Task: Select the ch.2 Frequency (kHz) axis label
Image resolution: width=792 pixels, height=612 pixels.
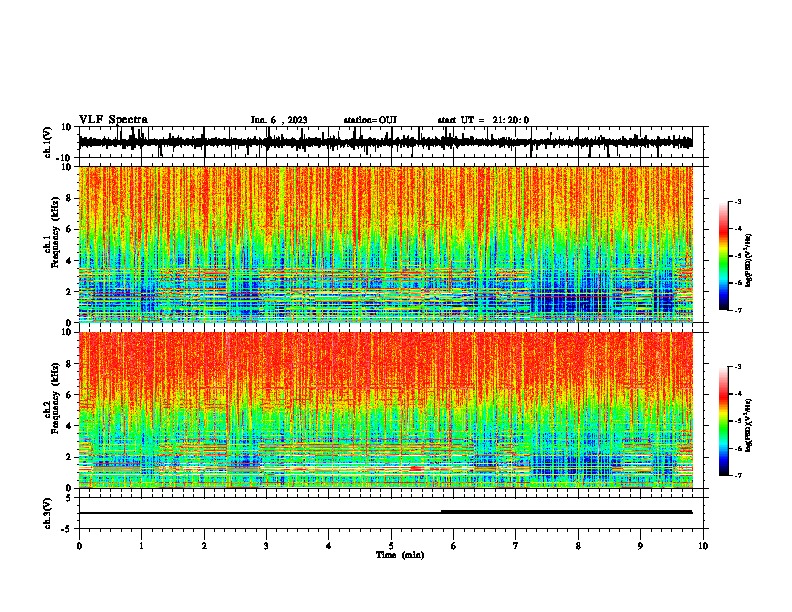Action: coord(55,398)
